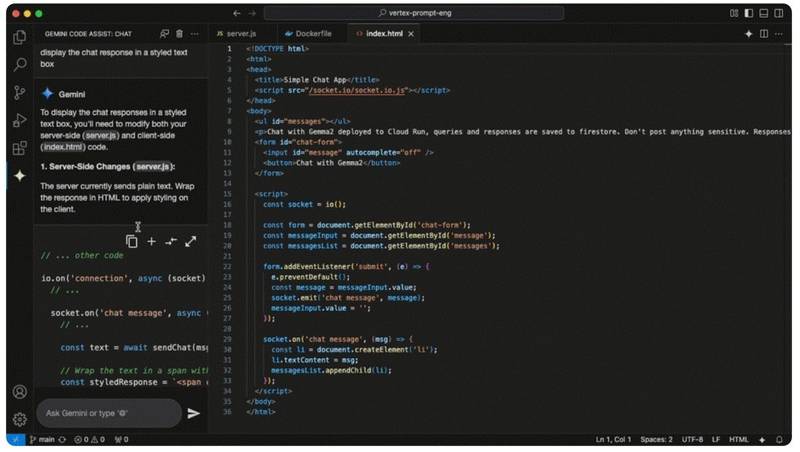
Task: Click the chat history icon in Gemini panel header
Action: click(x=164, y=34)
